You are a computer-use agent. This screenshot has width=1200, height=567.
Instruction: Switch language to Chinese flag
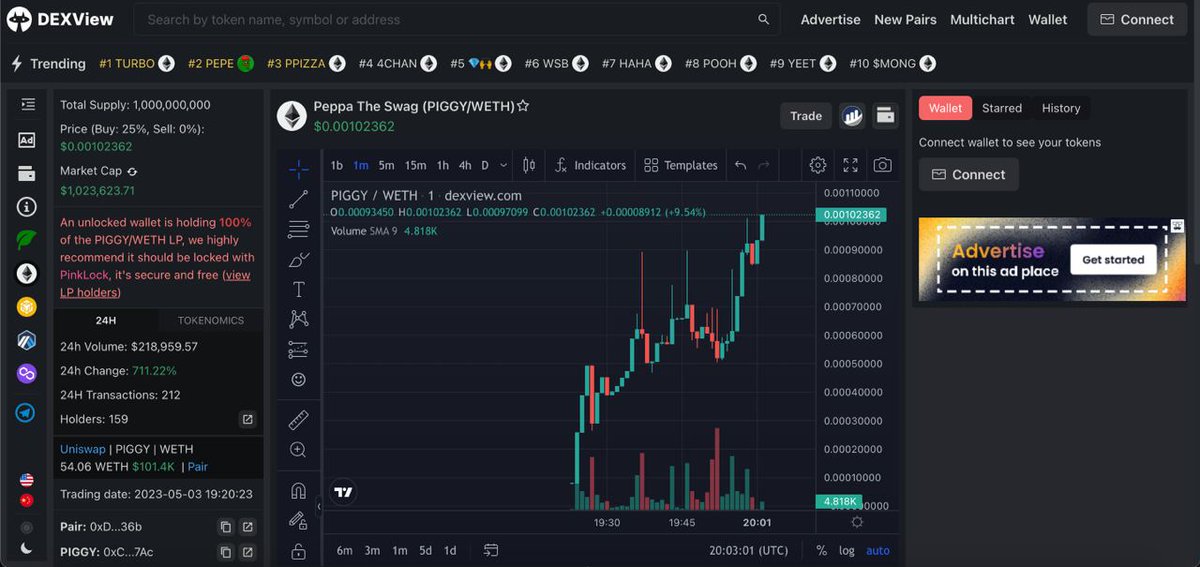click(x=27, y=500)
